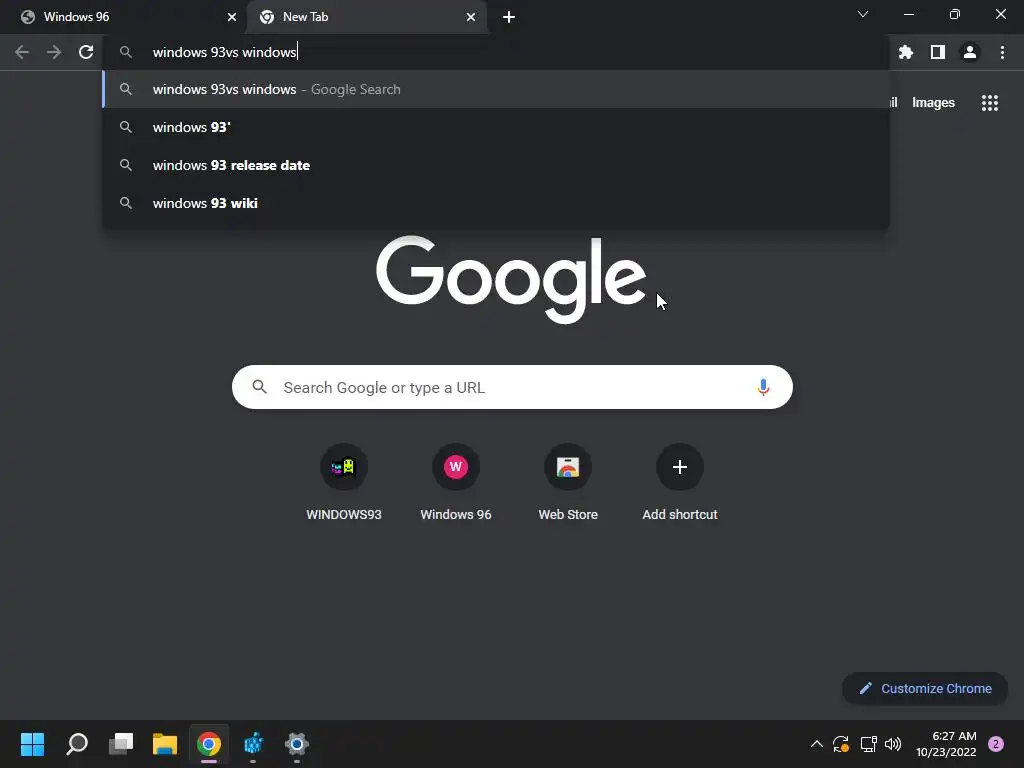Screen dimensions: 1024x768
Task: Open Task View on the taskbar
Action: [x=121, y=744]
